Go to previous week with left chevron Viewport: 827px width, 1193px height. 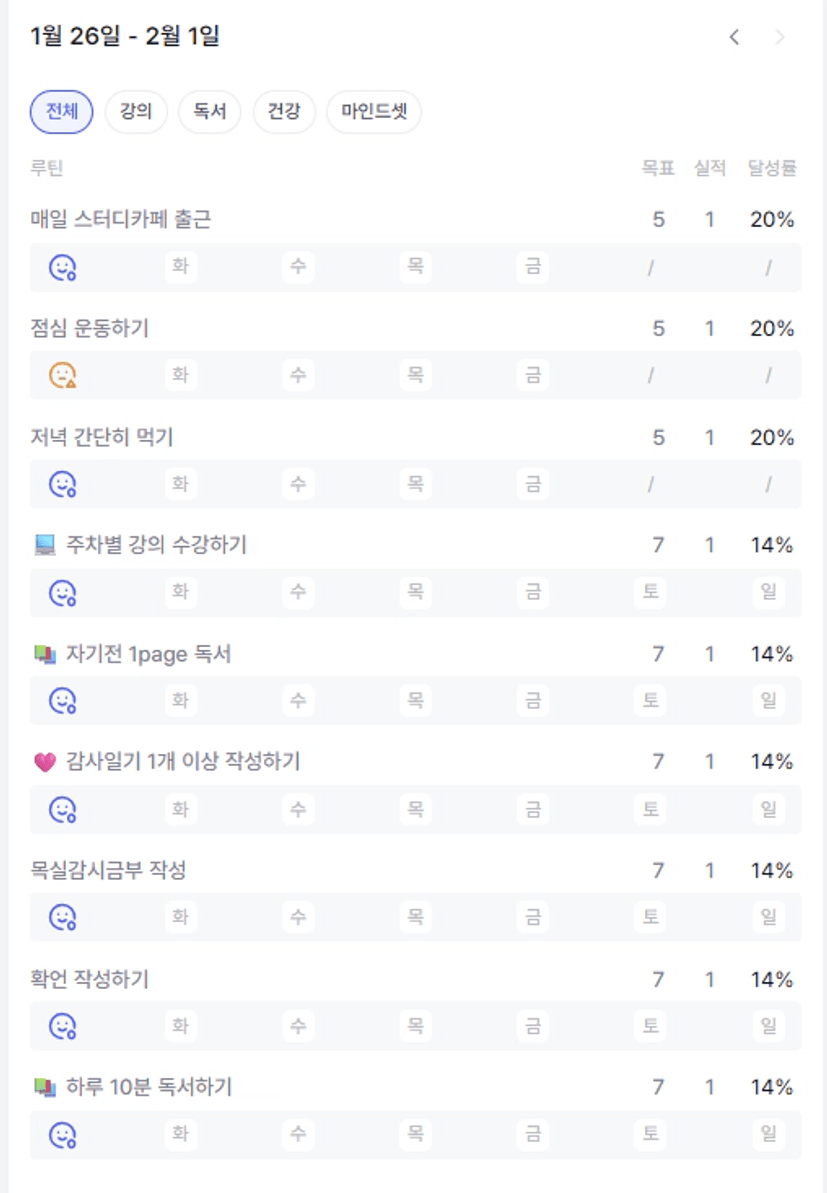pos(734,38)
